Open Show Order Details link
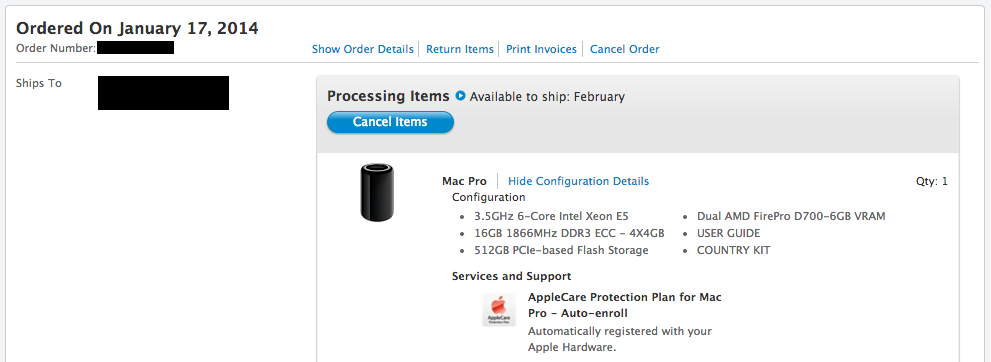 [363, 49]
